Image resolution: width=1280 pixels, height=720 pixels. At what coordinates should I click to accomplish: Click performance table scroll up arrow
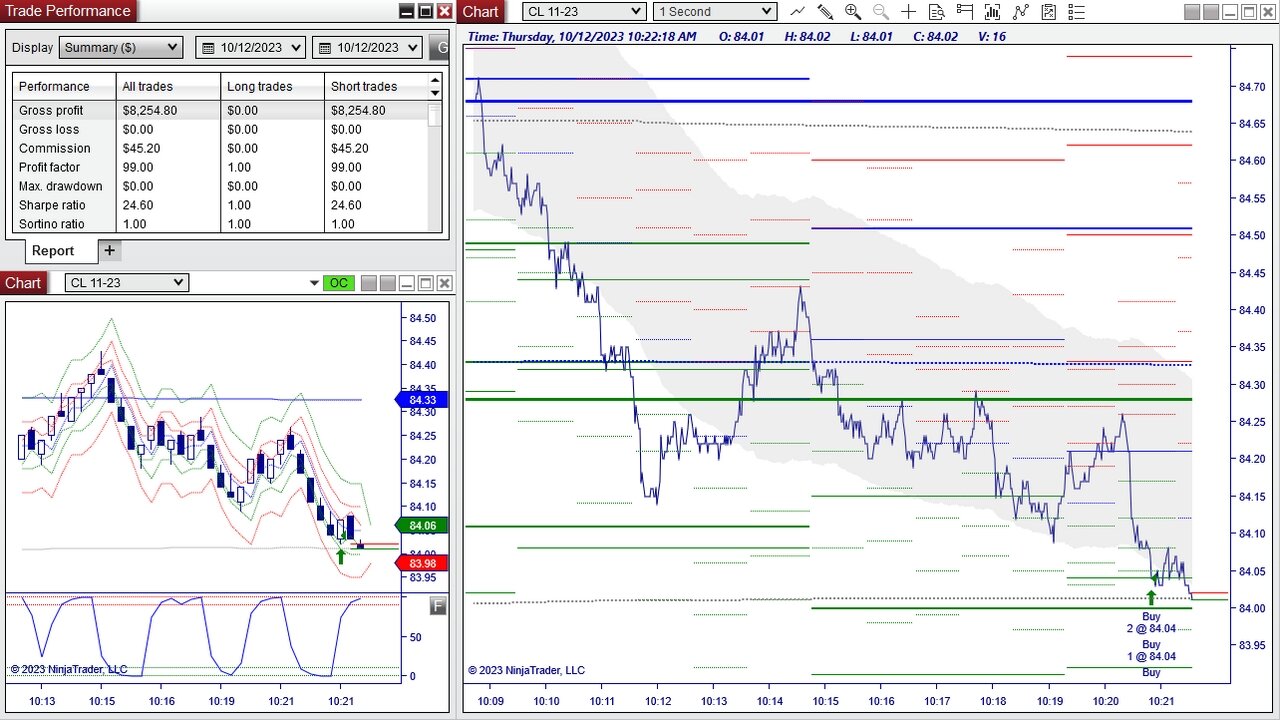click(435, 80)
